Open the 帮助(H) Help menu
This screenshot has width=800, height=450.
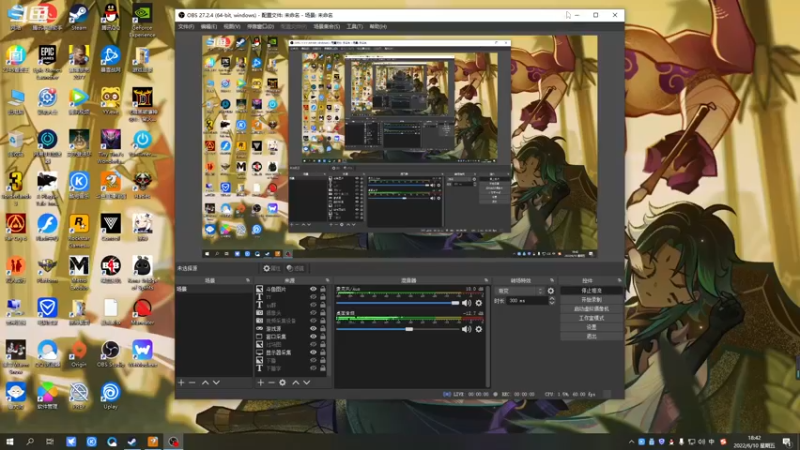click(x=378, y=27)
